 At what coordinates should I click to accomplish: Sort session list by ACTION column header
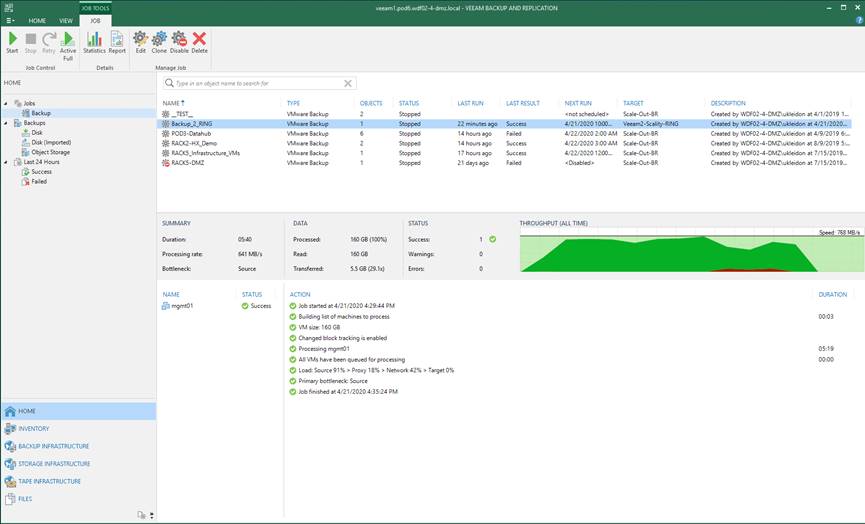300,295
